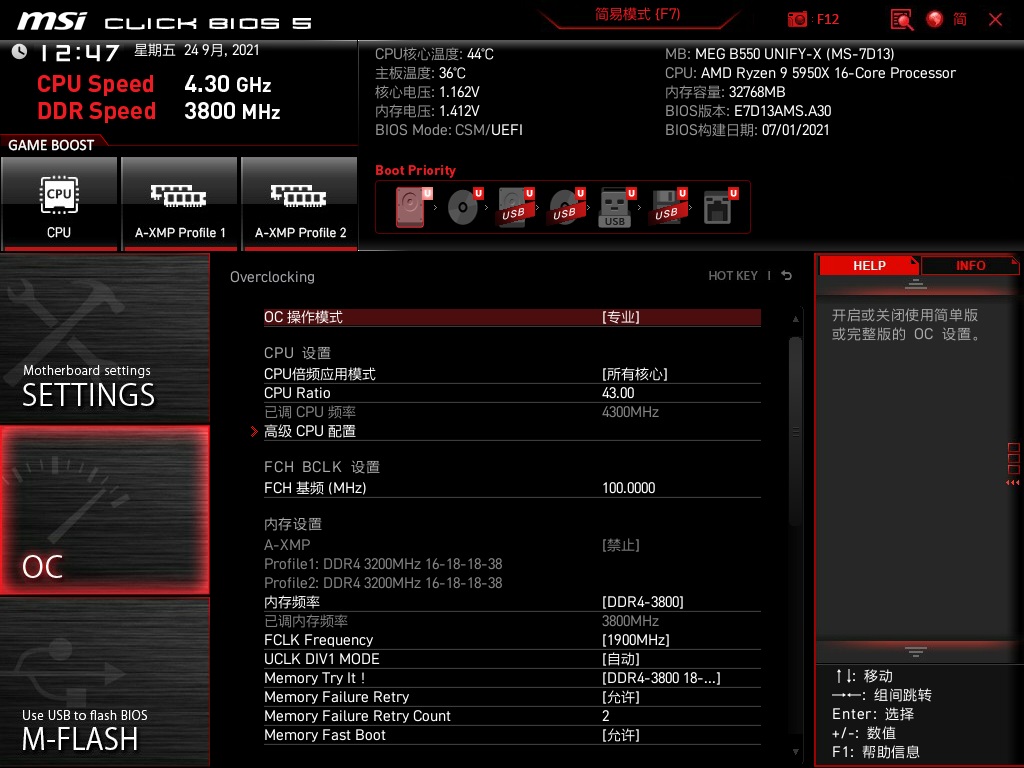Change Memory Fast Boot setting

[512, 735]
